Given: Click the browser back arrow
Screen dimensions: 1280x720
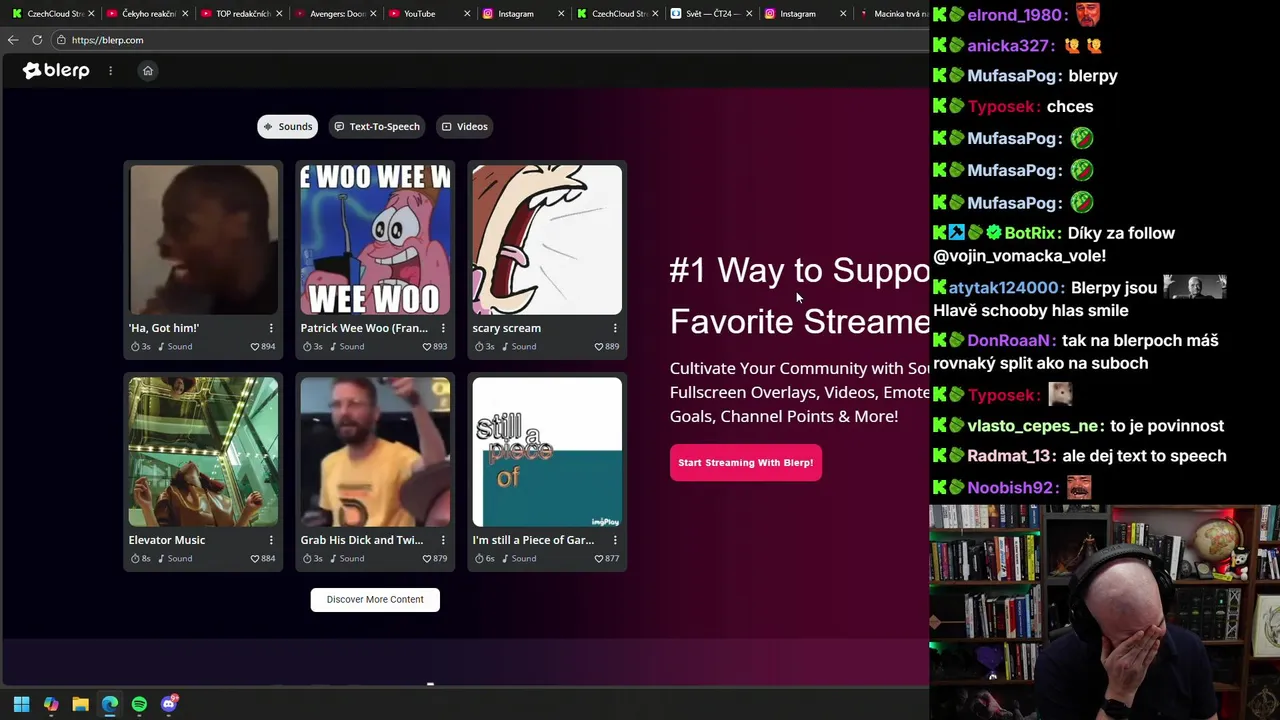Looking at the screenshot, I should 12,40.
